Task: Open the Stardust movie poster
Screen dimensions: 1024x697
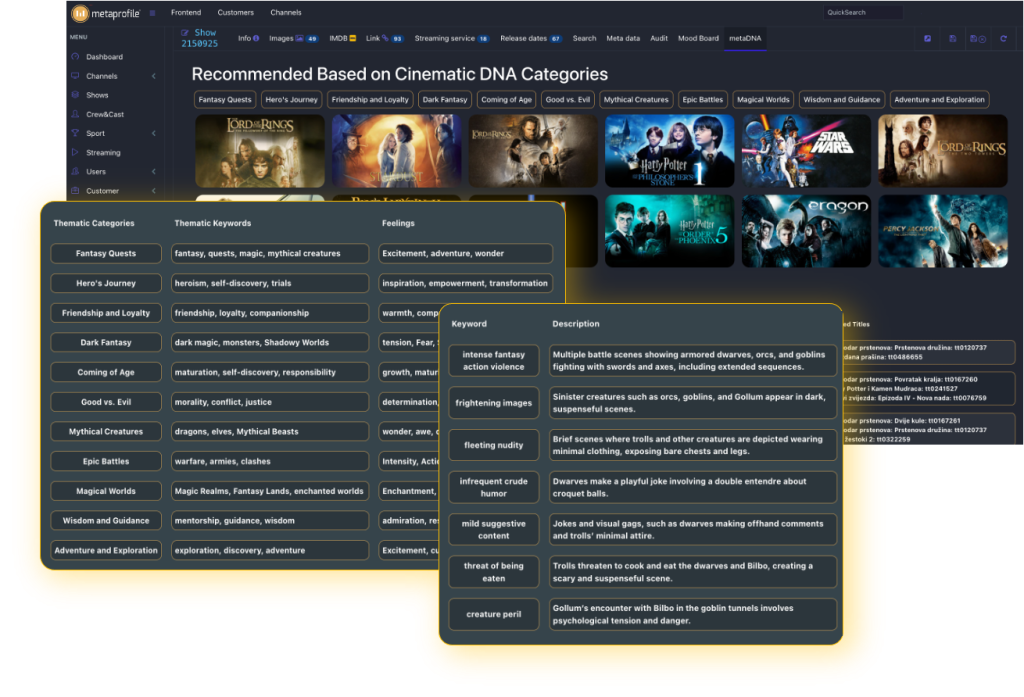Action: point(396,152)
